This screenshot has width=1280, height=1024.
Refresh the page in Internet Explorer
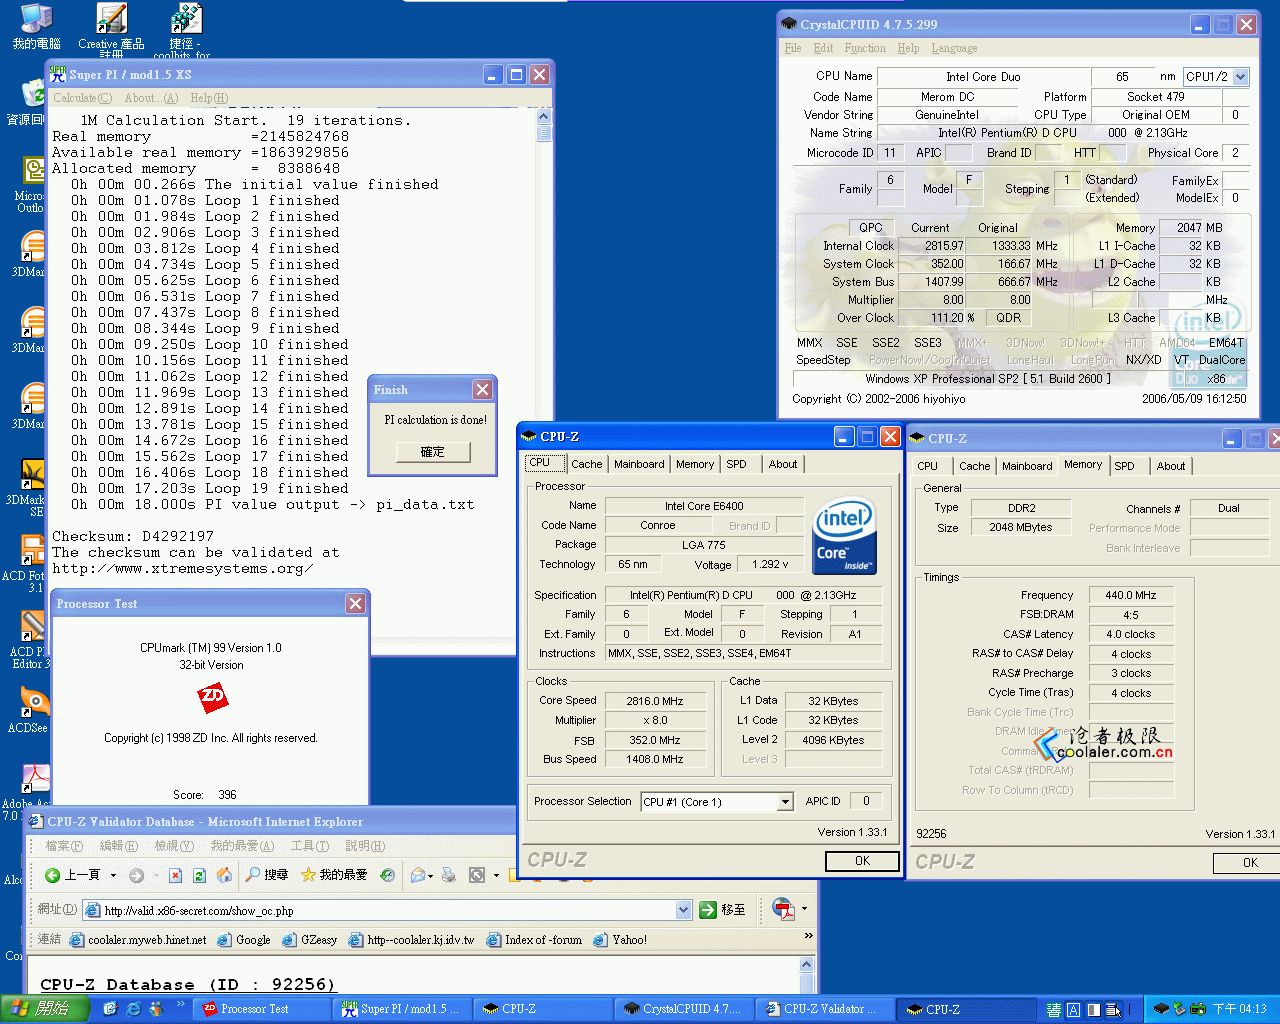(199, 875)
